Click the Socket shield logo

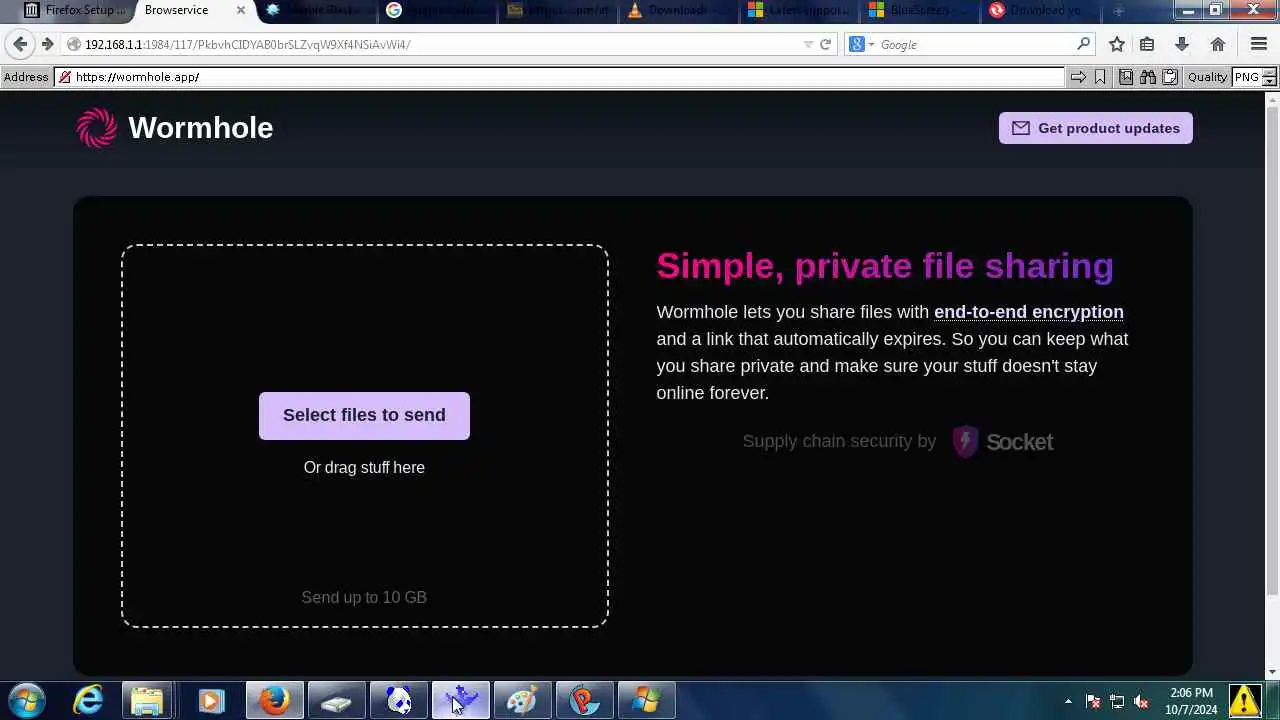[x=965, y=441]
